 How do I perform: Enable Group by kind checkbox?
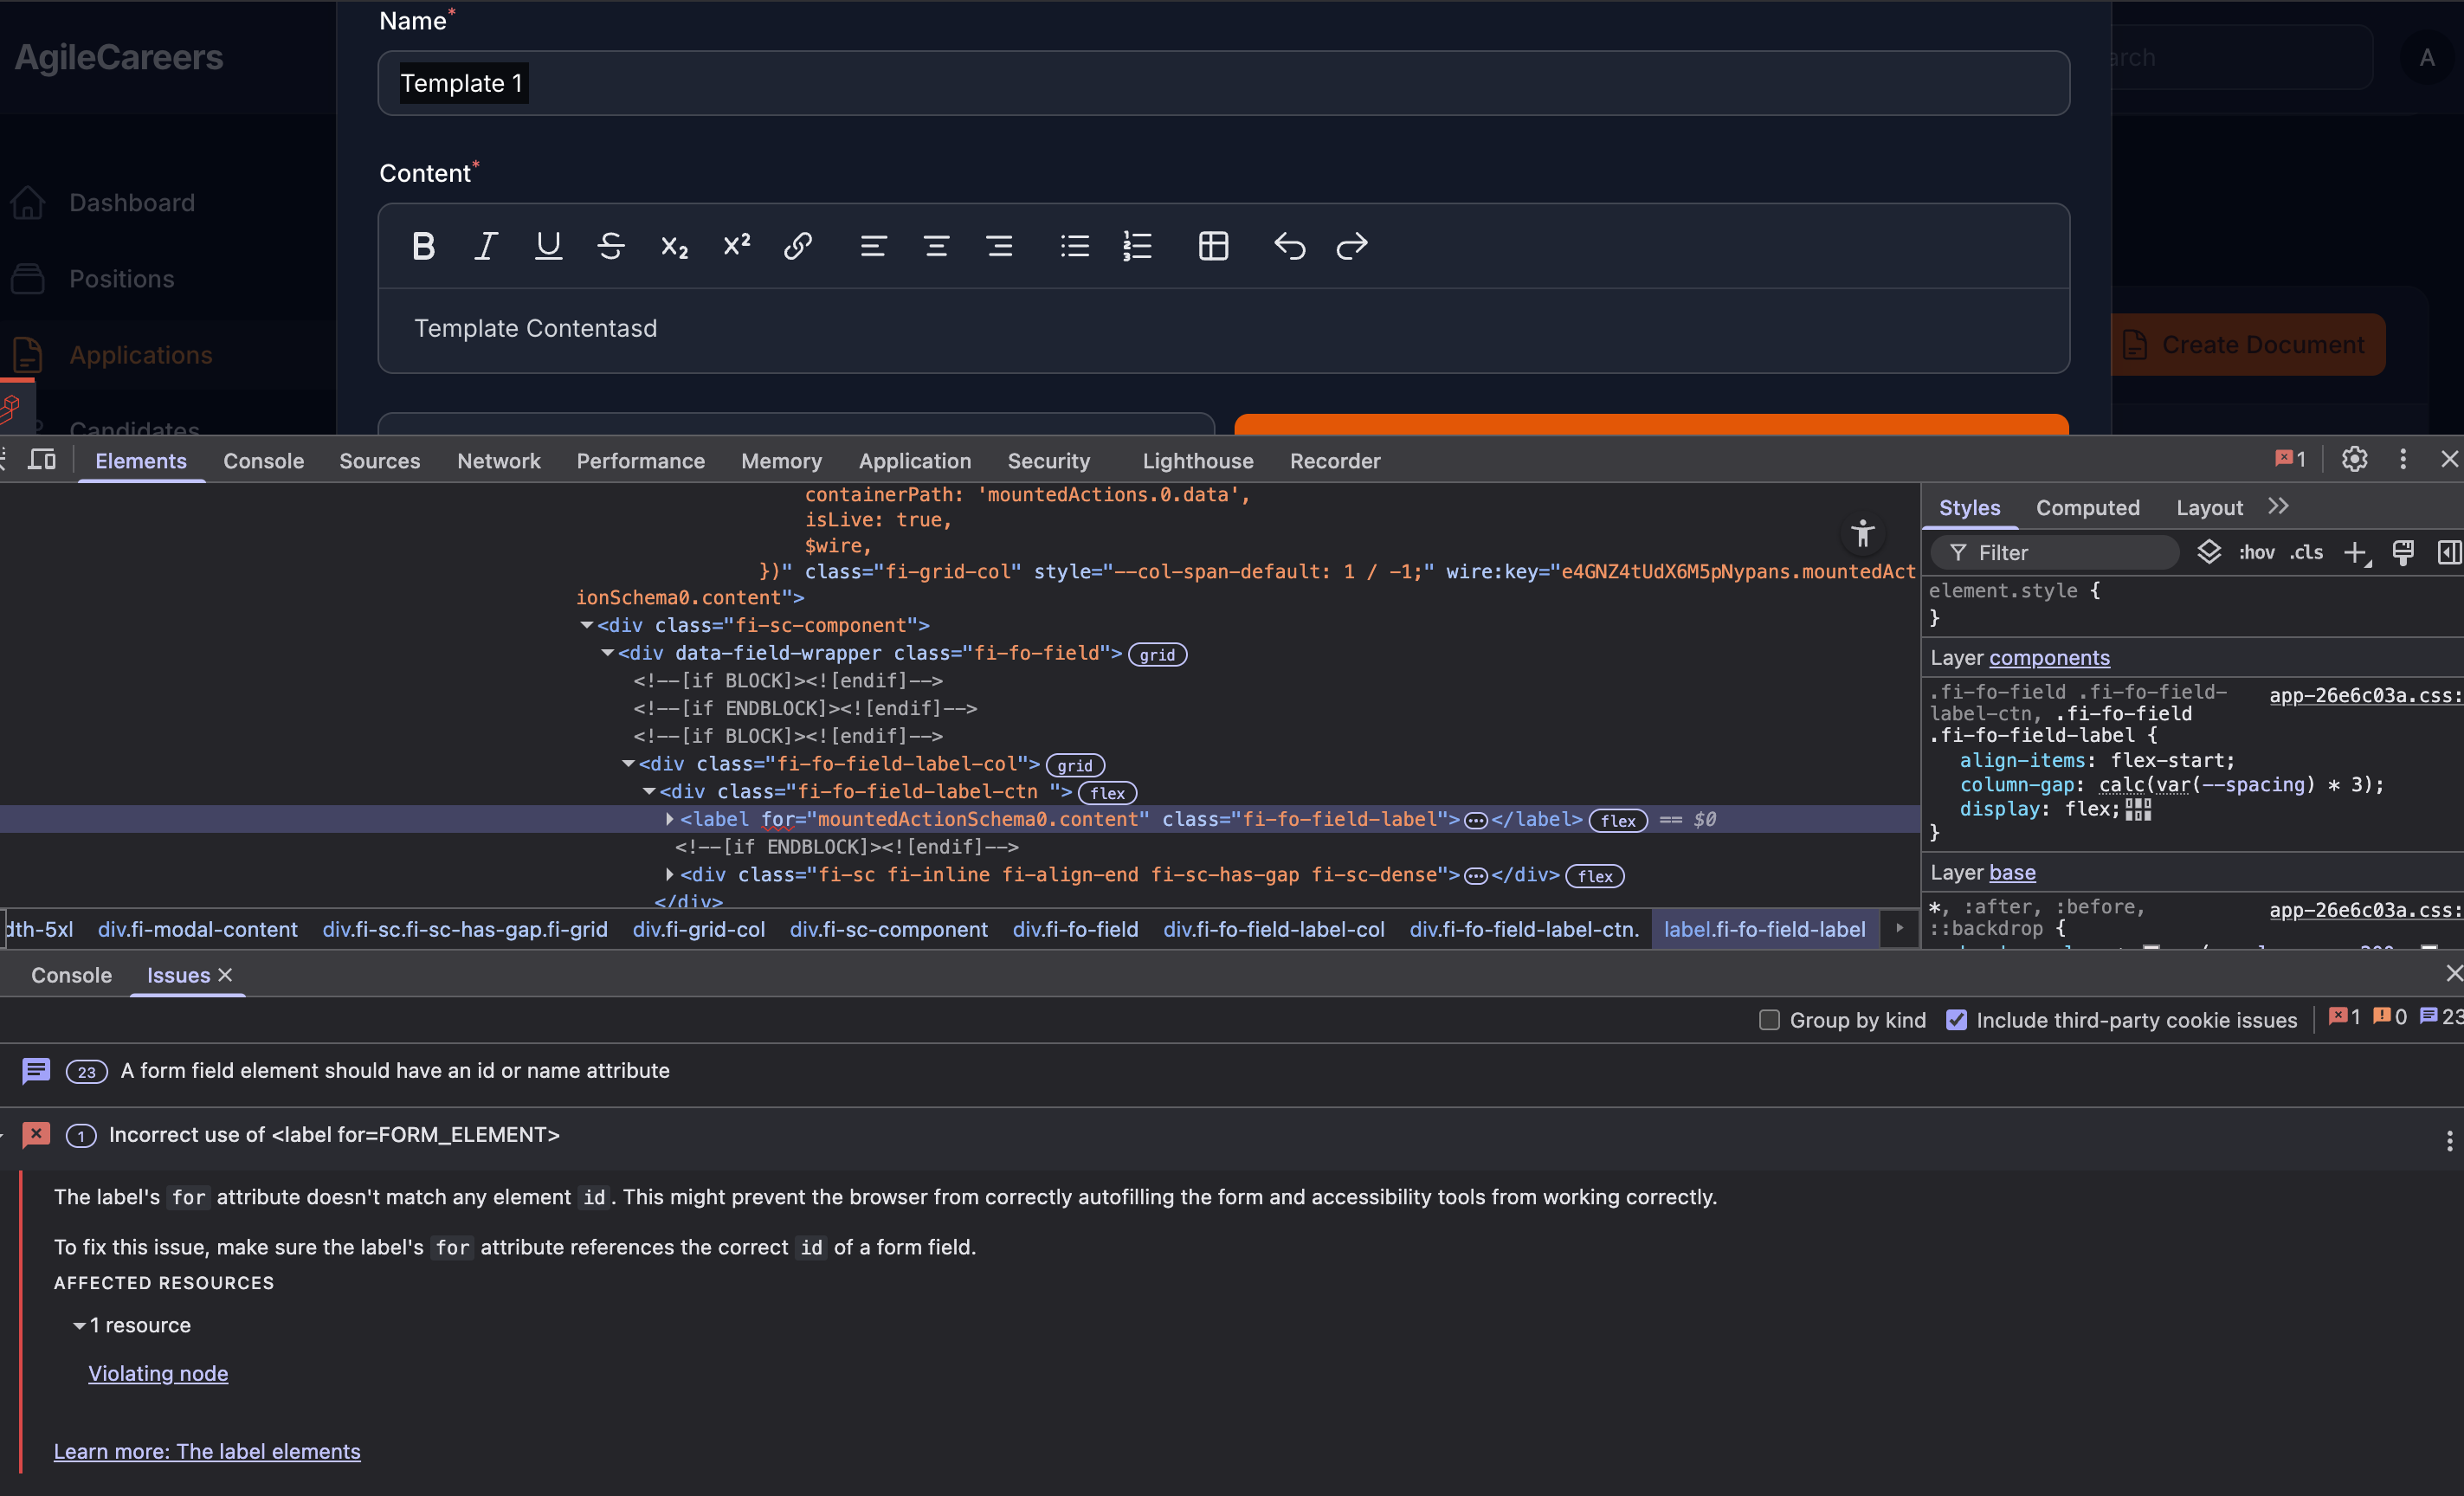click(x=1769, y=1020)
